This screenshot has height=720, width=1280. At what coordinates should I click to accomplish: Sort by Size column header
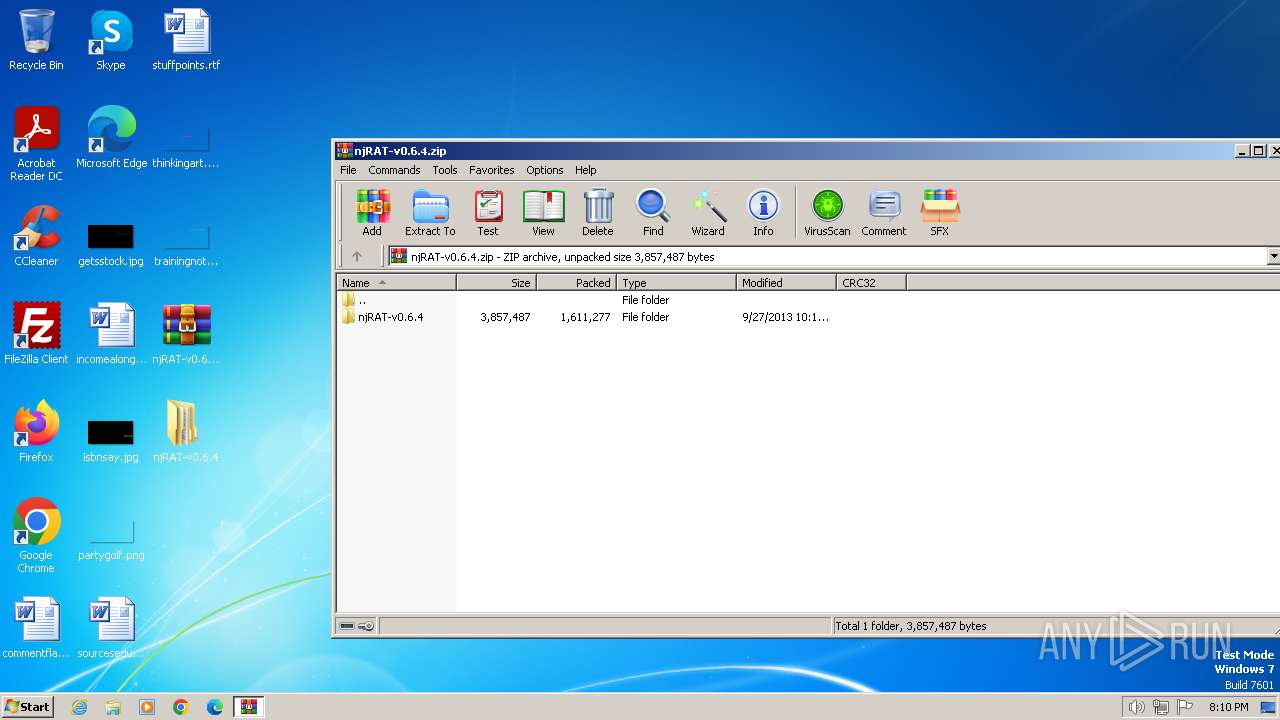(x=497, y=283)
